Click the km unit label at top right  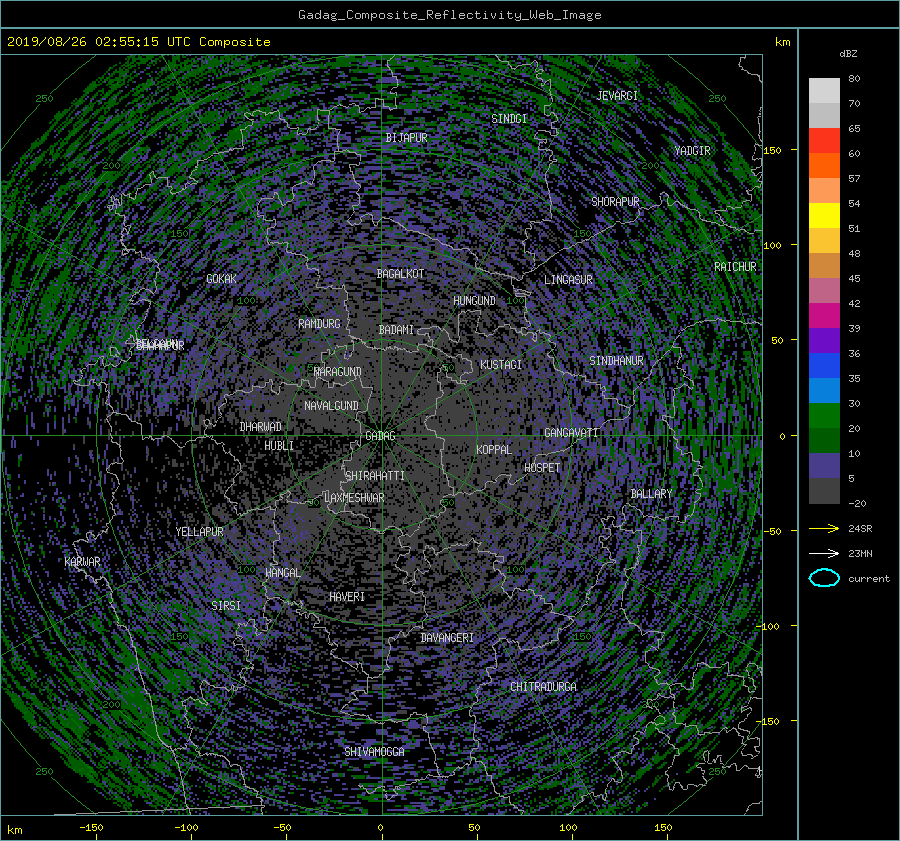[782, 42]
